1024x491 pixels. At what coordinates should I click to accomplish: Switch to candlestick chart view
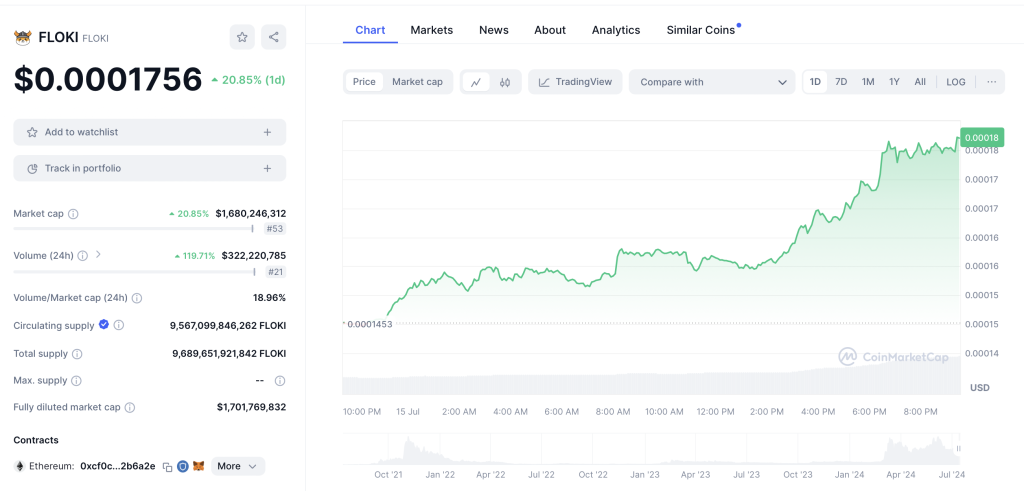[x=505, y=82]
